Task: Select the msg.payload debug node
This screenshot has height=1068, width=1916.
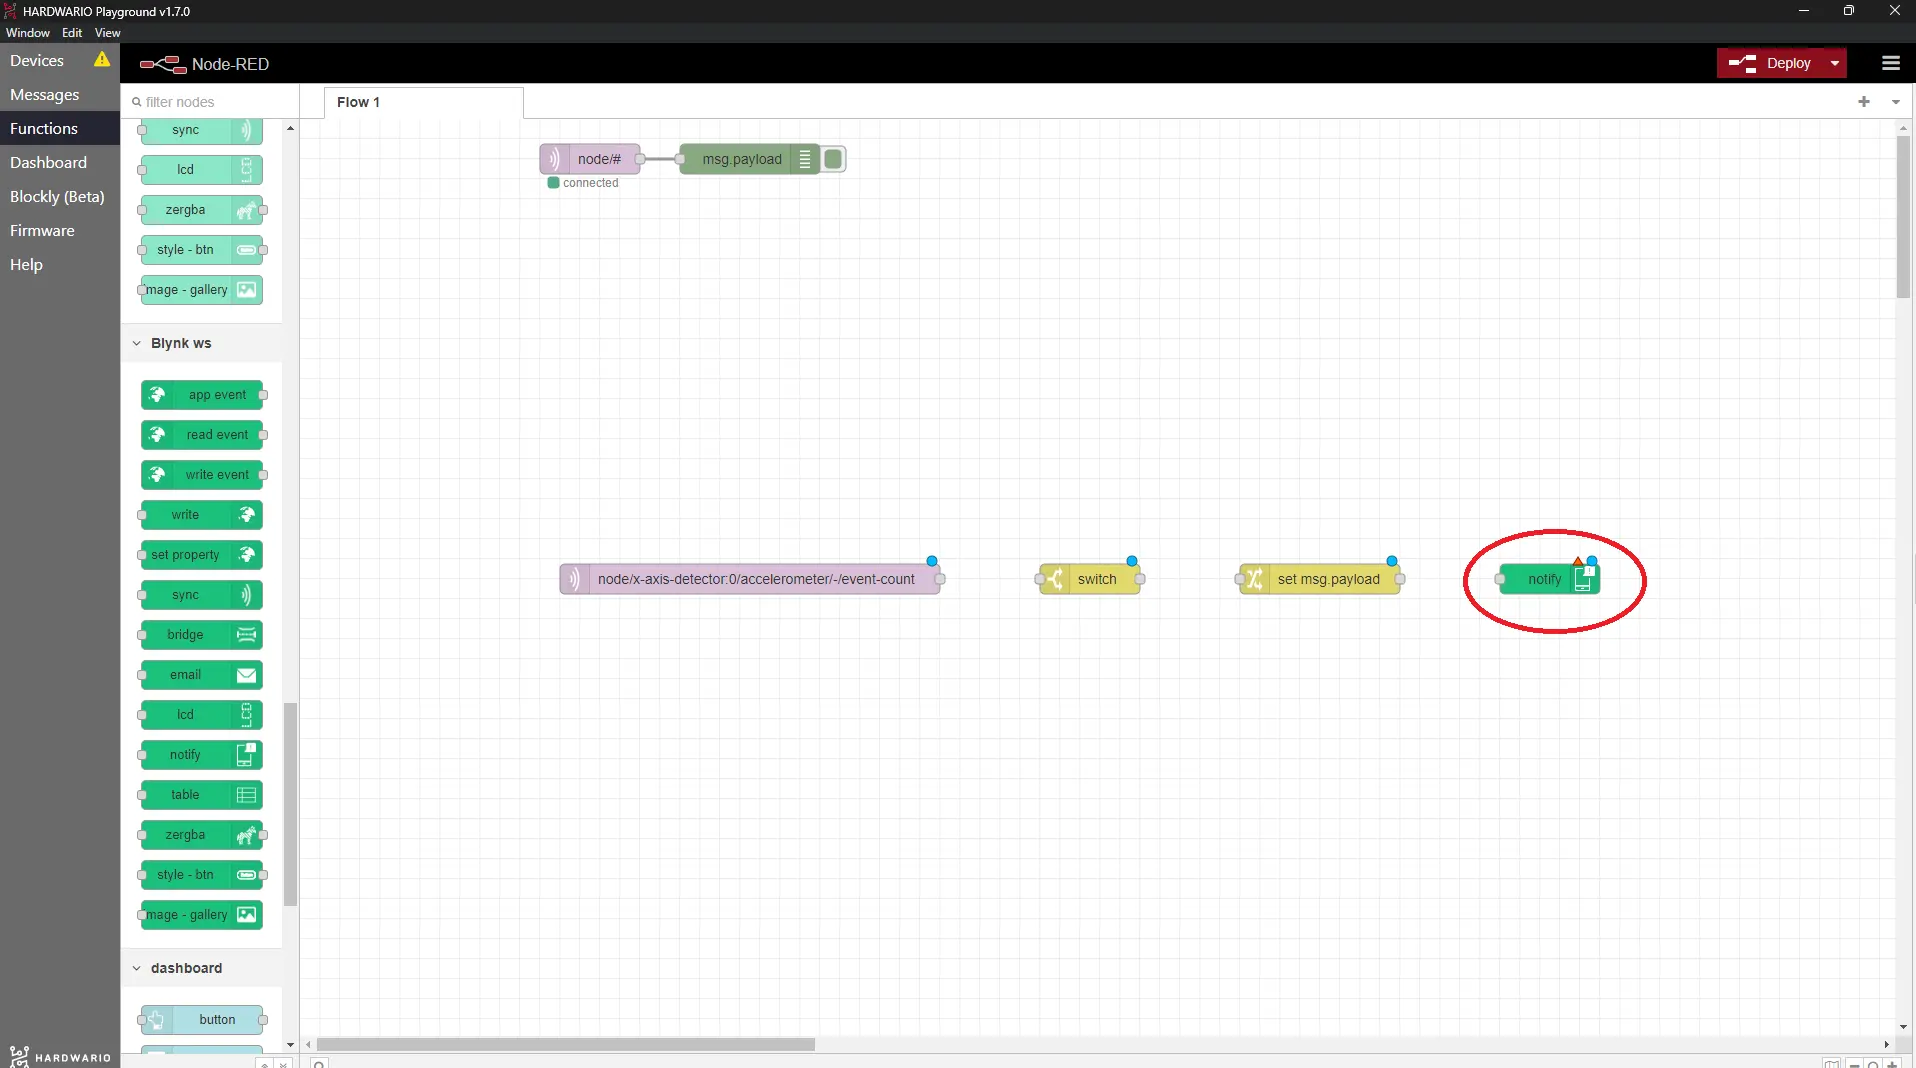Action: pos(750,159)
